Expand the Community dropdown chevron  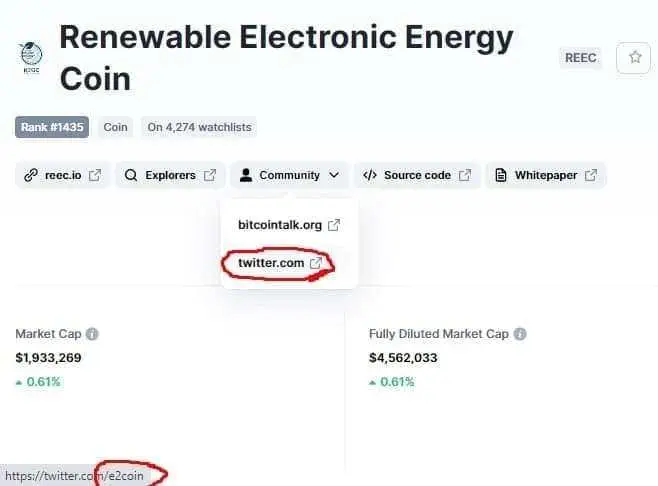pos(334,175)
